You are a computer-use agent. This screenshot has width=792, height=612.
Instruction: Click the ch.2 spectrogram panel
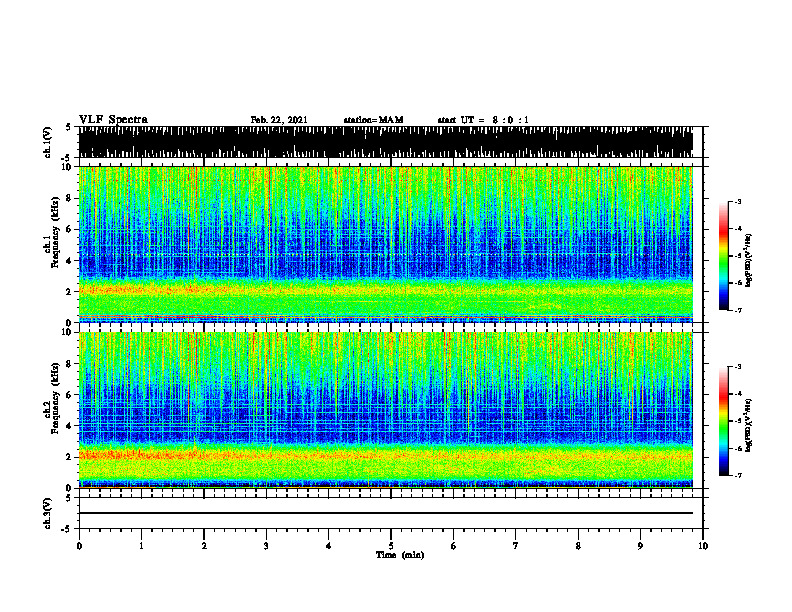click(386, 410)
